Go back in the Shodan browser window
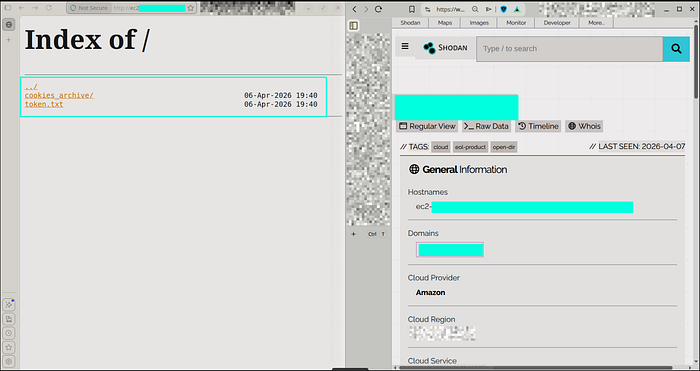Screen dimensions: 700x371 click(x=354, y=9)
